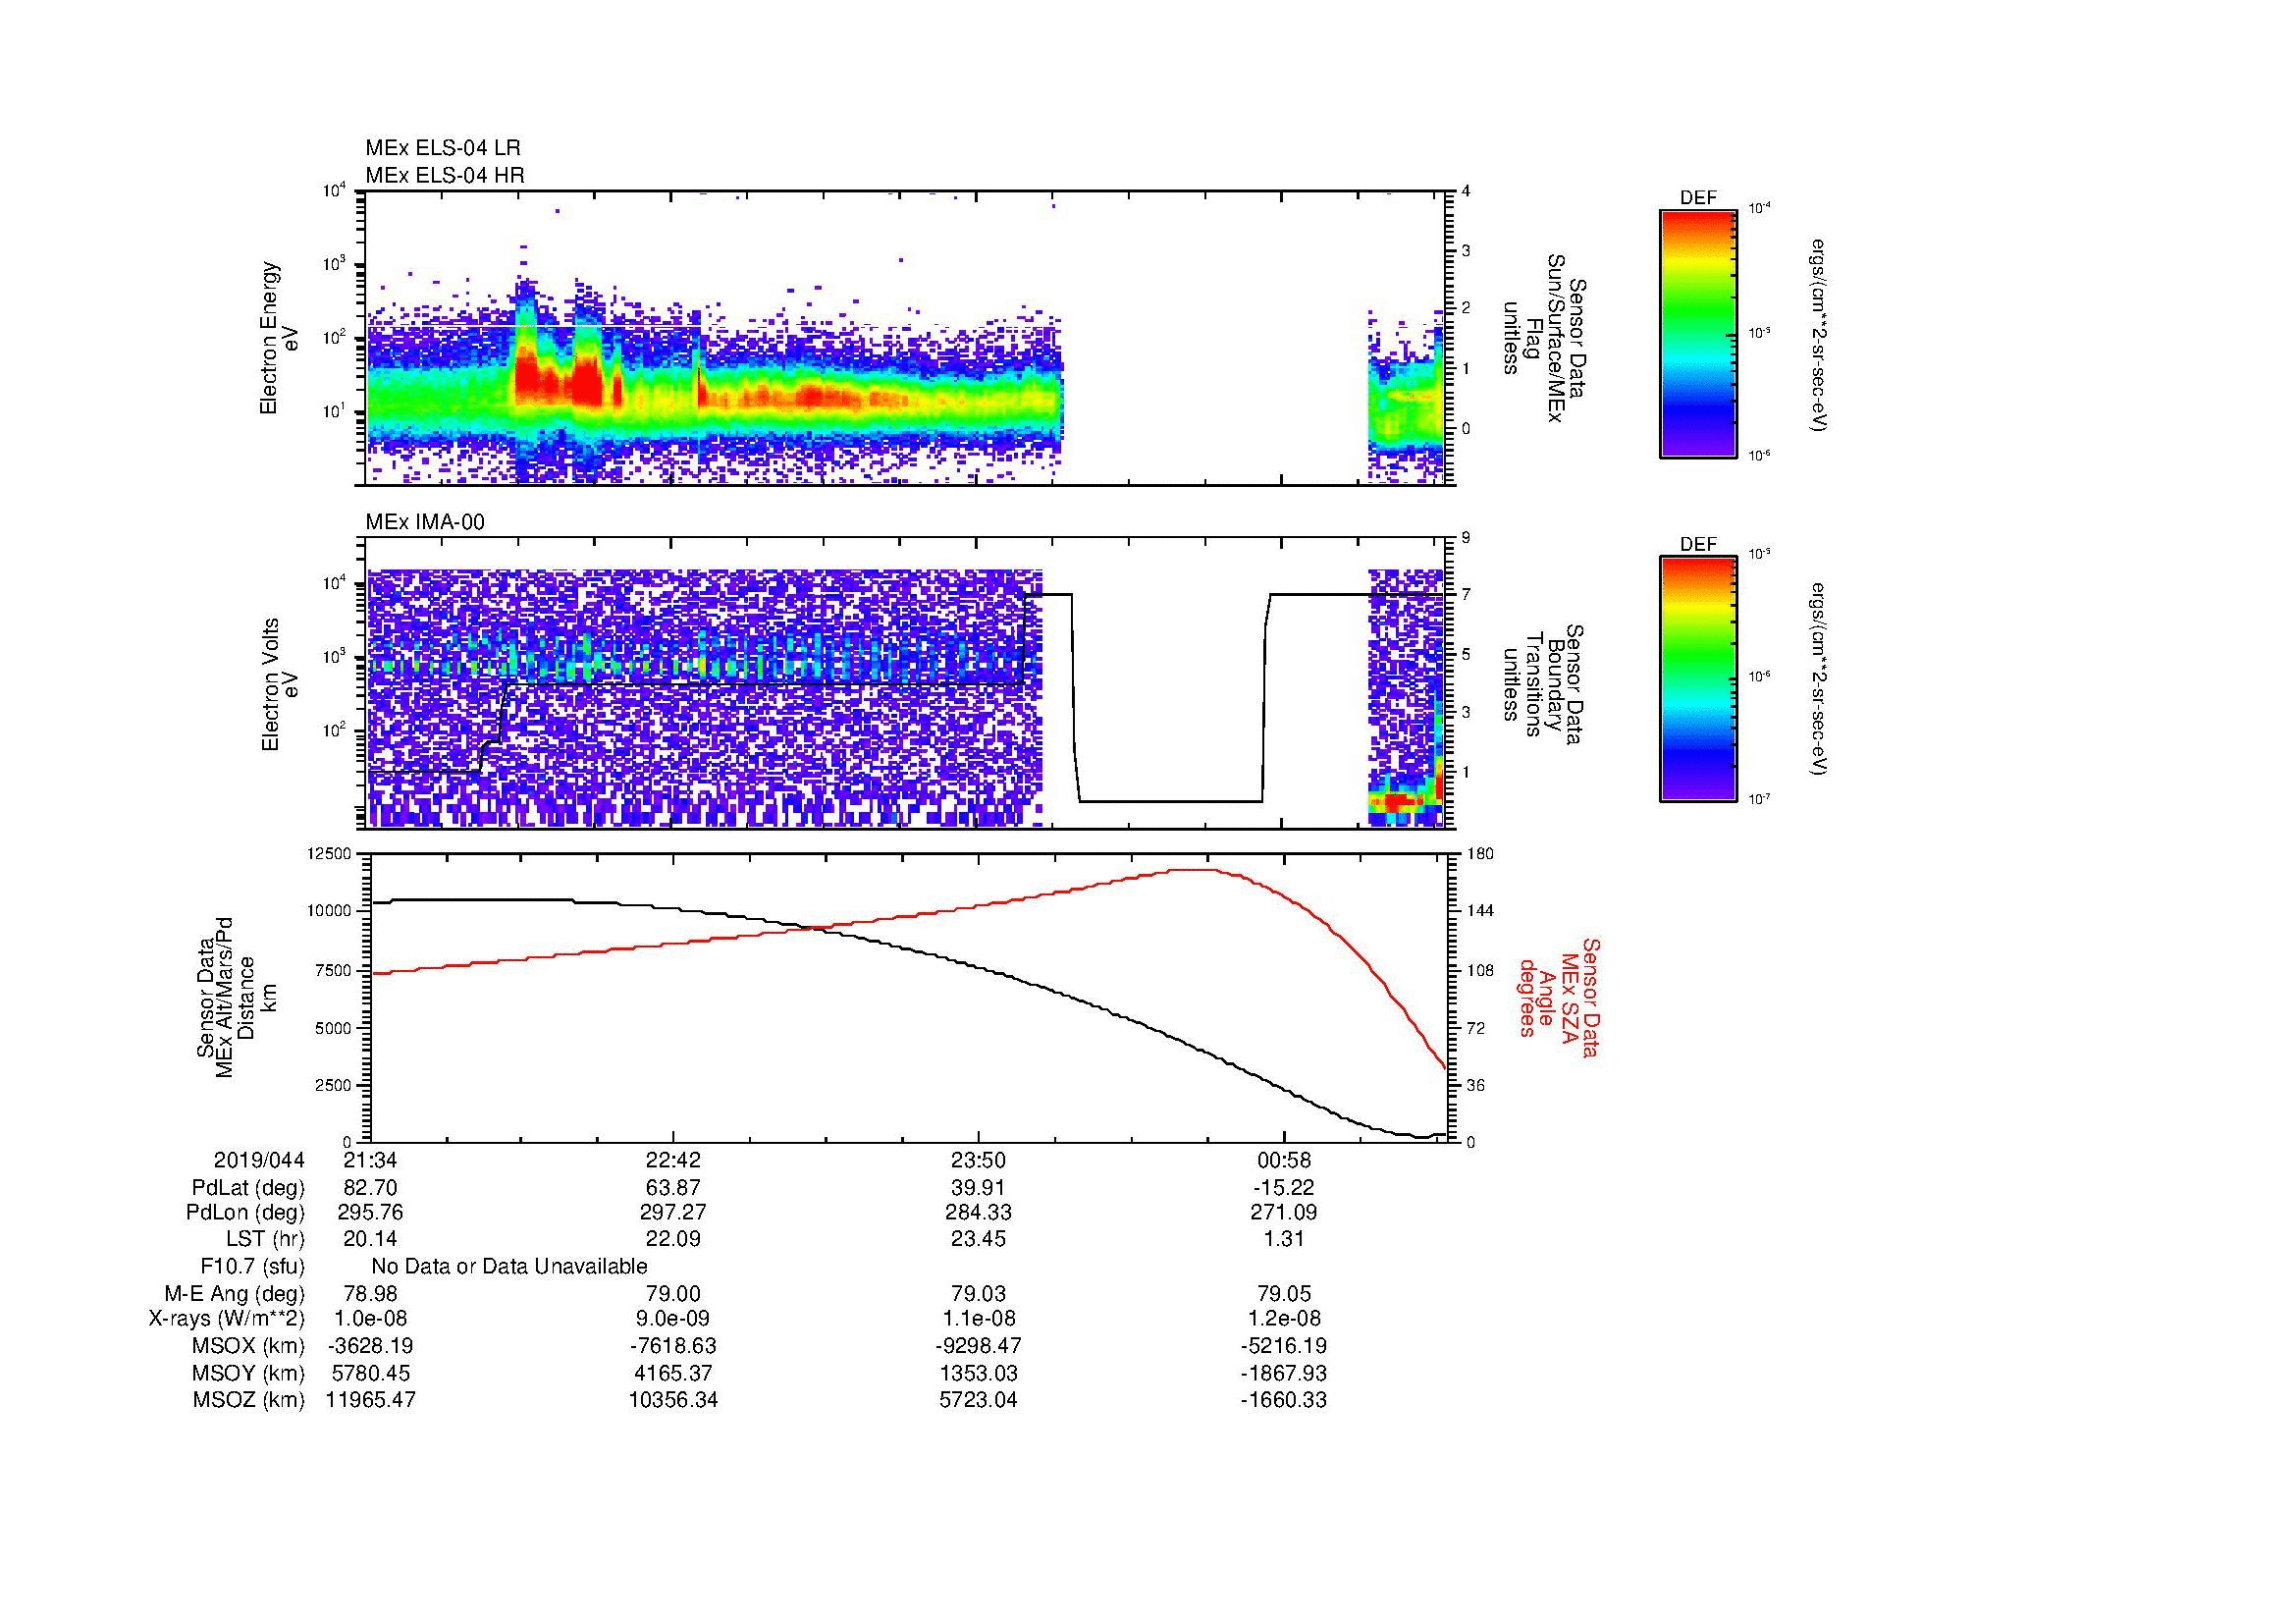Viewport: 2296px width, 1623px height.
Task: Click the 'PdLat (deg)' row label
Action: [x=248, y=1188]
